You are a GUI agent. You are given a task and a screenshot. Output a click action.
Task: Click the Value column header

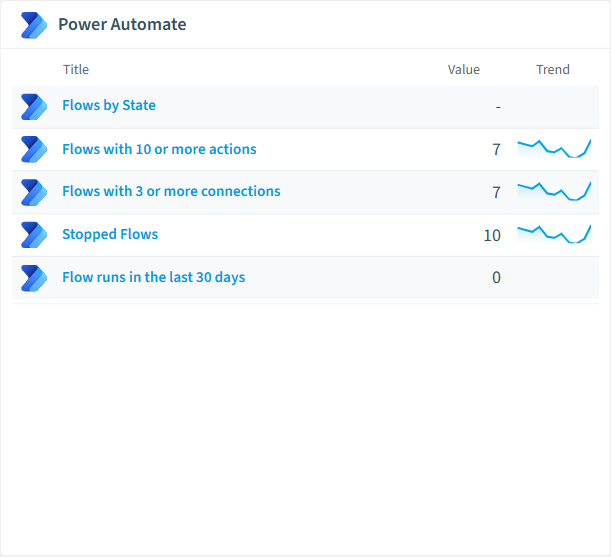coord(463,69)
